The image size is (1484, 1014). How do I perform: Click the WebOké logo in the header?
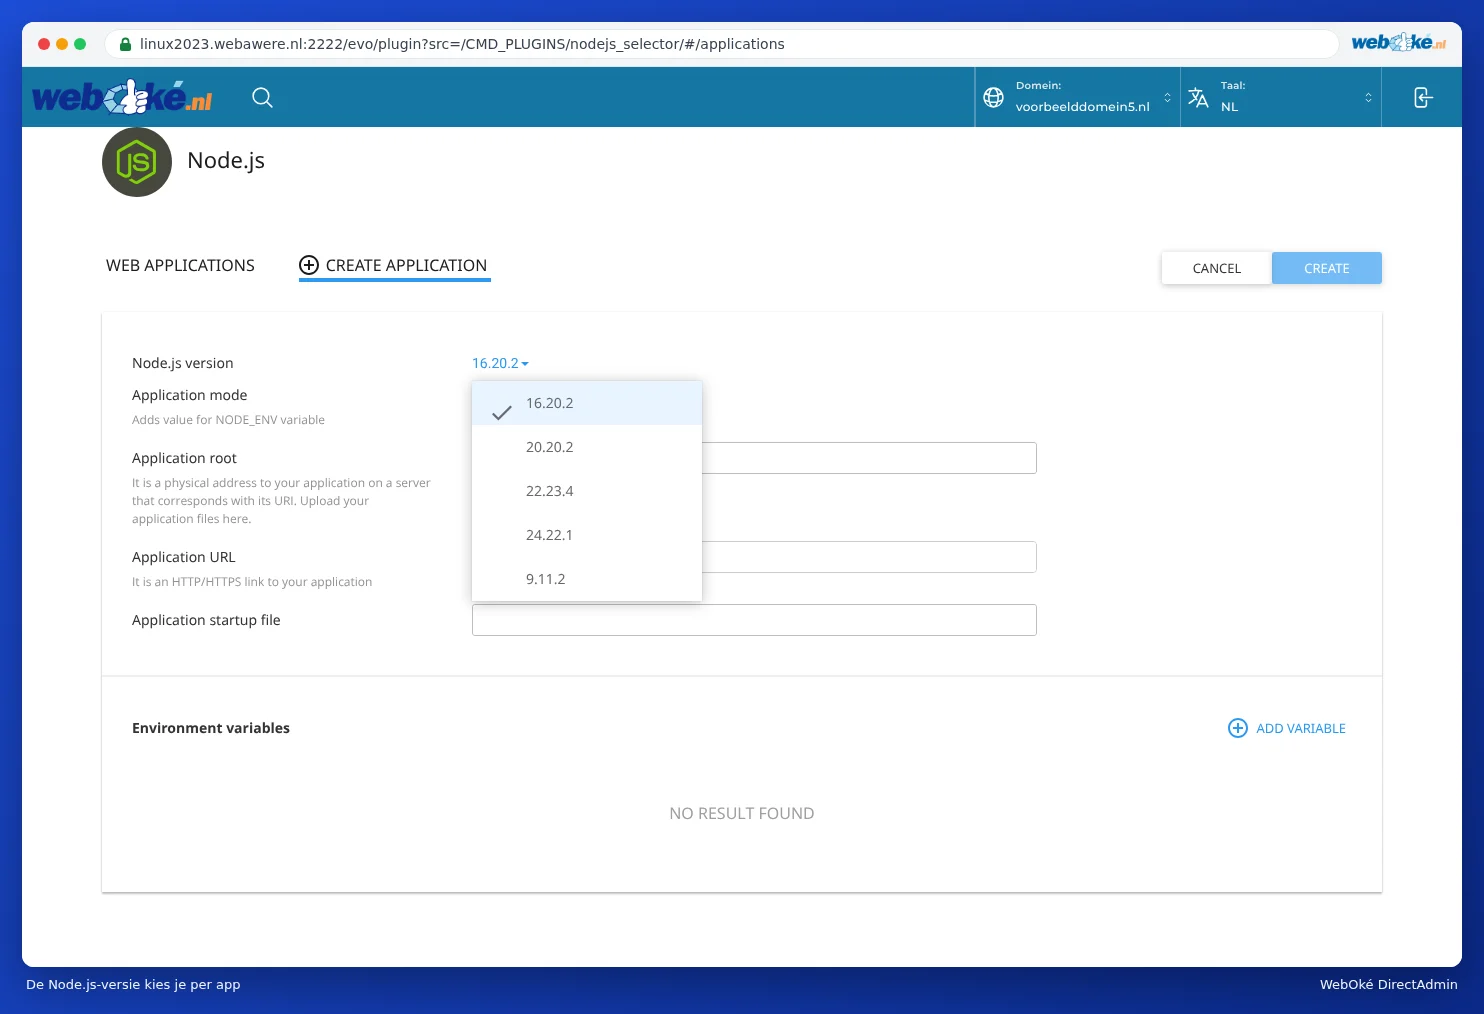122,97
